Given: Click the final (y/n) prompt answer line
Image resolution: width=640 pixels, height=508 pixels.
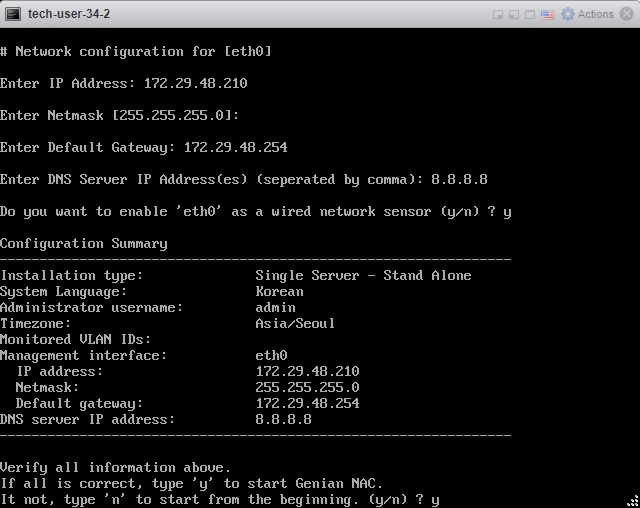Looking at the screenshot, I should (220, 499).
